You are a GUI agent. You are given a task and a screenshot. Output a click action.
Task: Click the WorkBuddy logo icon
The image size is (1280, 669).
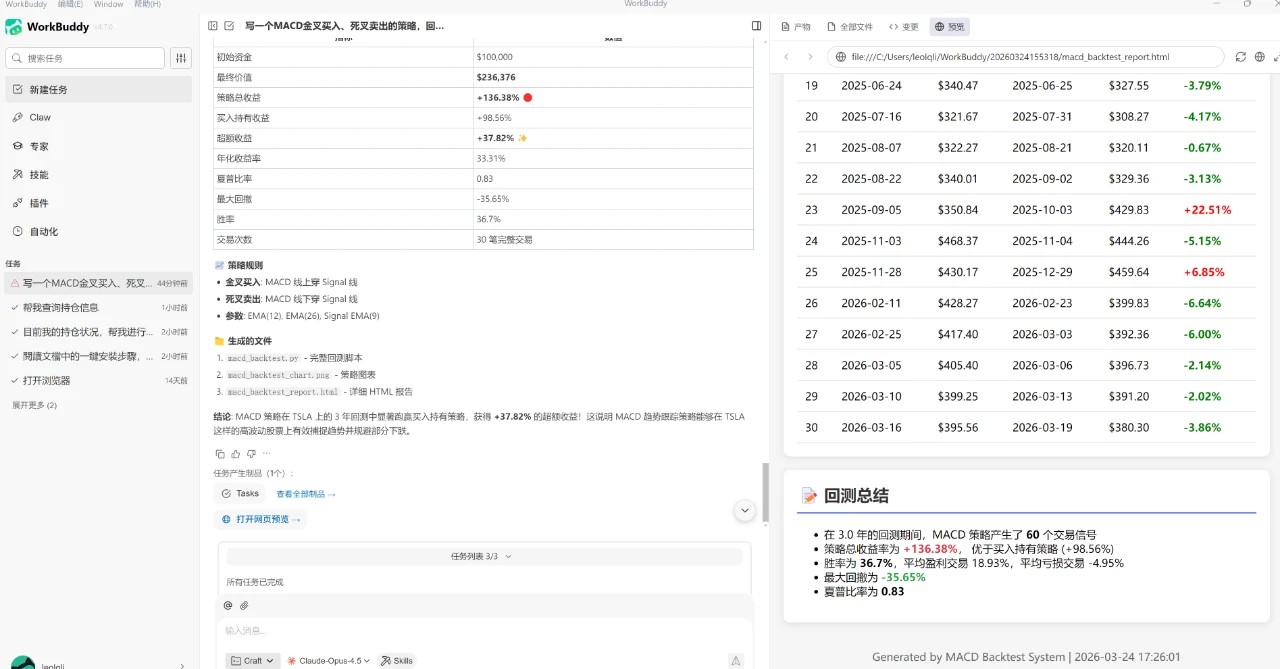tap(14, 27)
